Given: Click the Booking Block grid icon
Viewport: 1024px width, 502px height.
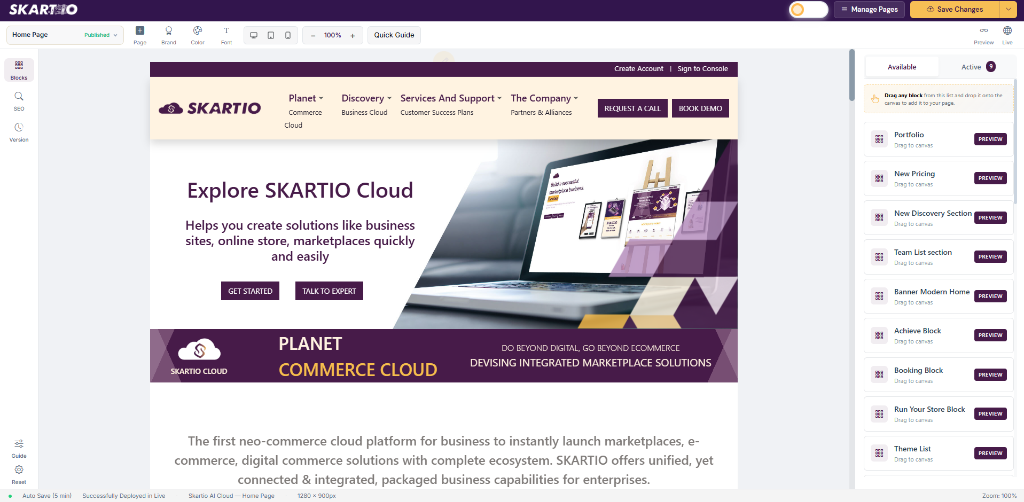Looking at the screenshot, I should [879, 375].
